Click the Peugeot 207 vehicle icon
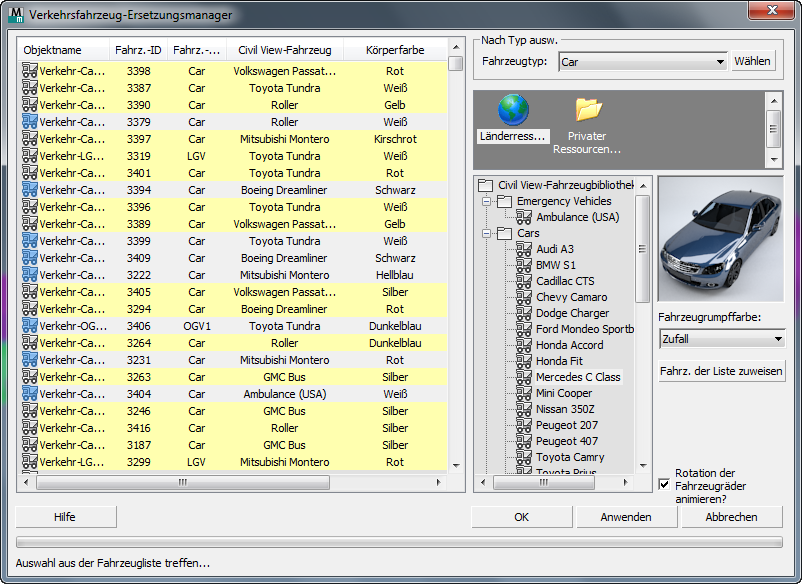Viewport: 802px width, 584px height. point(524,424)
